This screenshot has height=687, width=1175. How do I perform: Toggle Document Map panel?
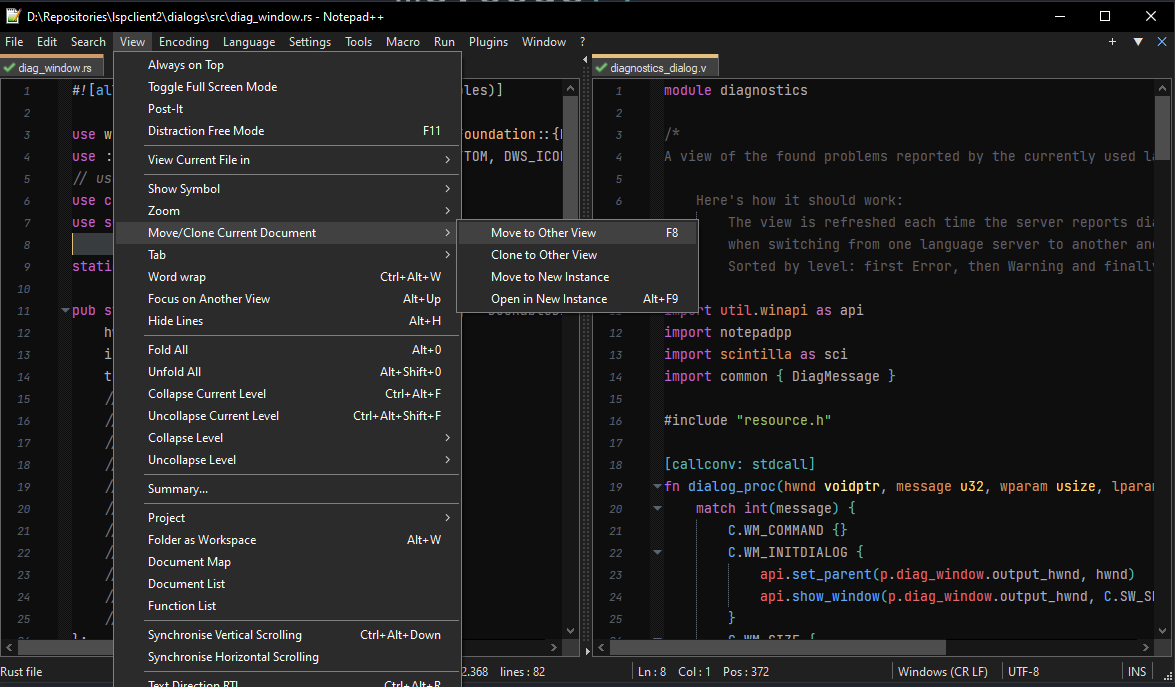[x=288, y=561]
